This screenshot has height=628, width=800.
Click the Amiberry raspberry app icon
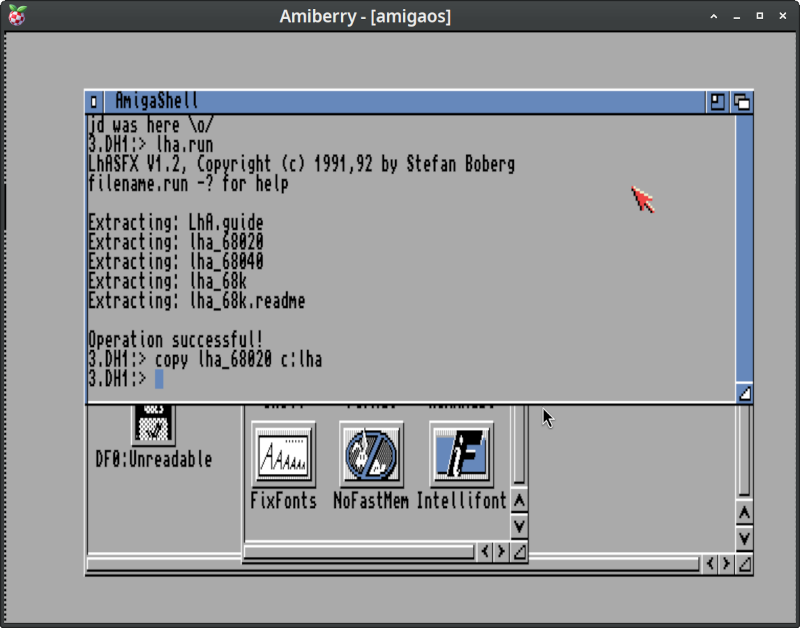point(17,16)
